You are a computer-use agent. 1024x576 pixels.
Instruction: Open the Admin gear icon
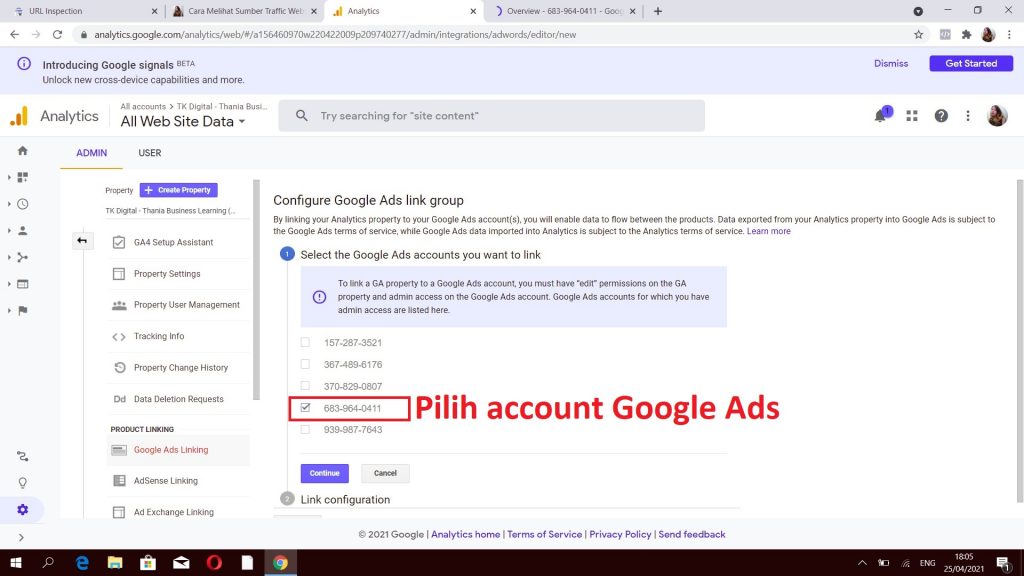pos(23,509)
